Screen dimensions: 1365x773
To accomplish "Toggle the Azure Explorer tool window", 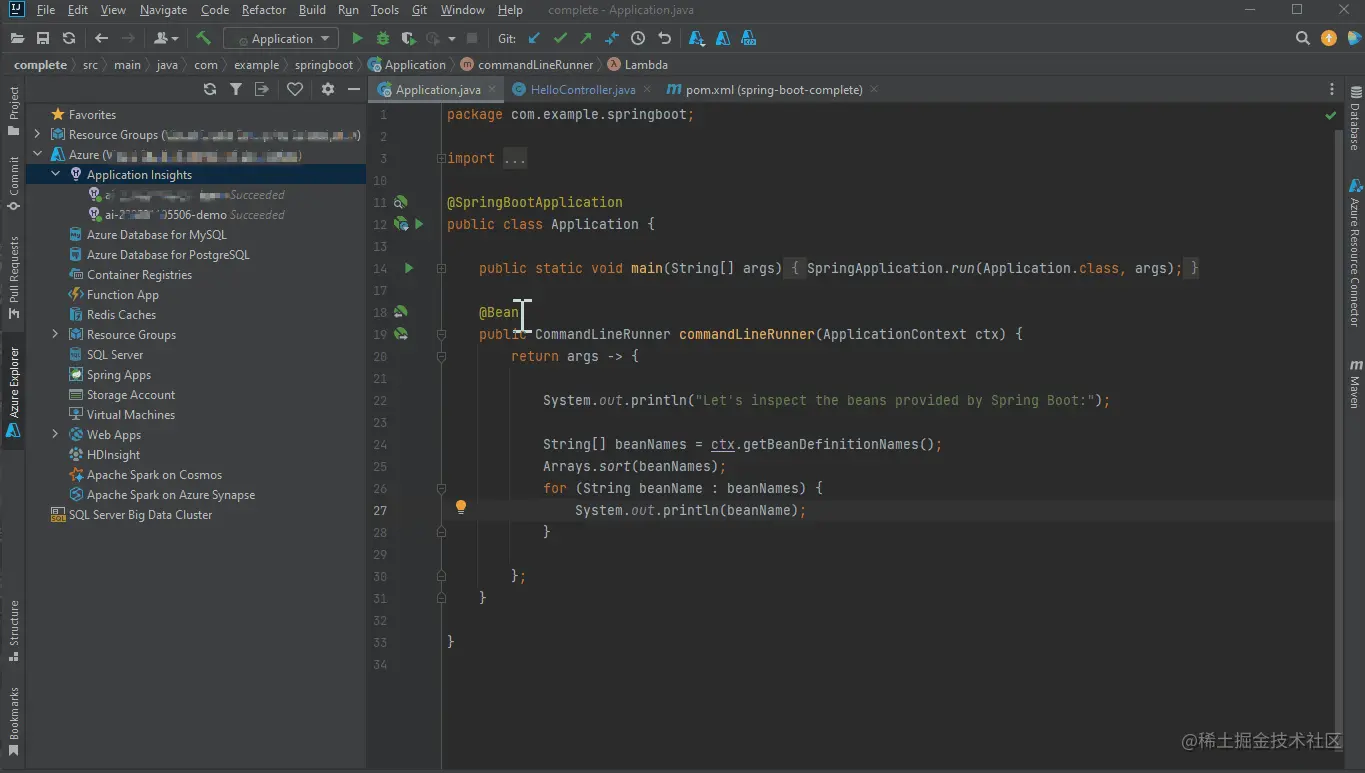I will coord(13,392).
